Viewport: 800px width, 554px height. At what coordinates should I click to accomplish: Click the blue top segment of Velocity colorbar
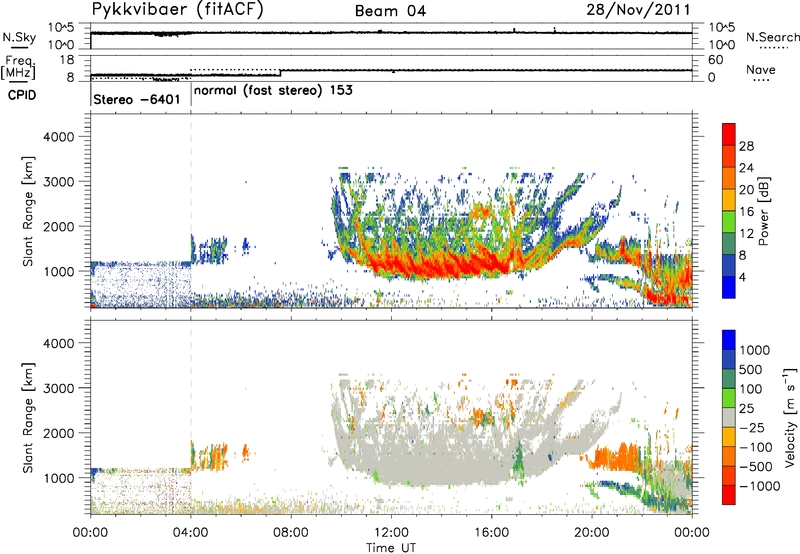729,340
